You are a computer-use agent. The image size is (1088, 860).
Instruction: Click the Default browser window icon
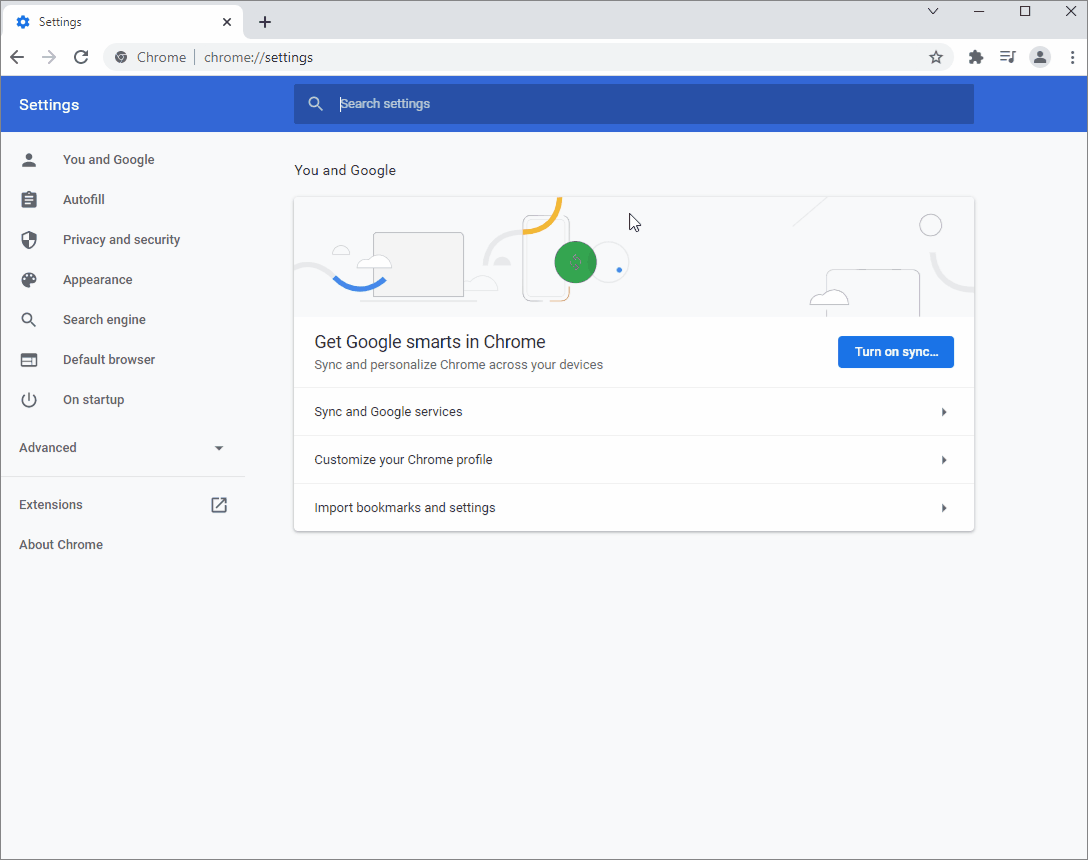coord(29,360)
